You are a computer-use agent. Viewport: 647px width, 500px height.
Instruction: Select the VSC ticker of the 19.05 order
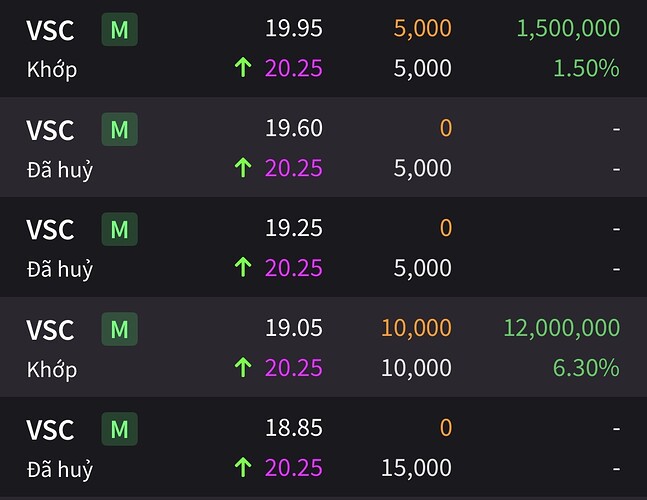[50, 330]
